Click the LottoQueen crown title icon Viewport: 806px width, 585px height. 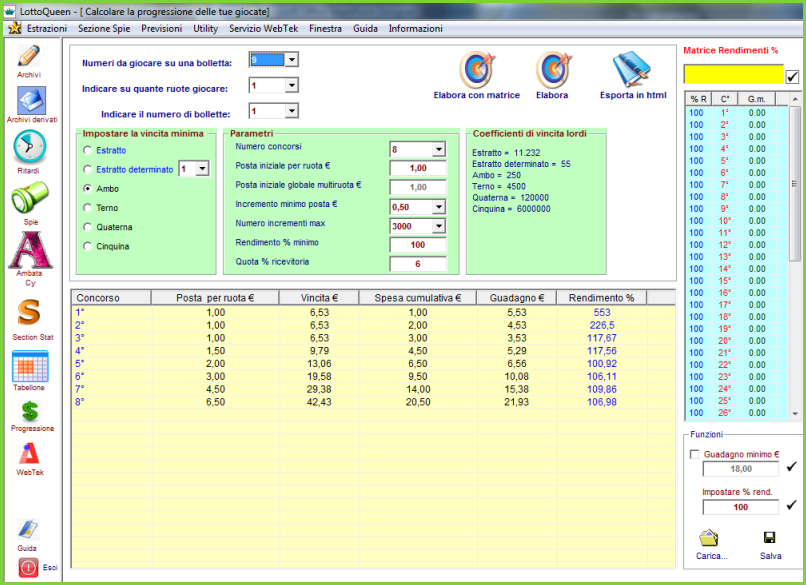click(9, 11)
